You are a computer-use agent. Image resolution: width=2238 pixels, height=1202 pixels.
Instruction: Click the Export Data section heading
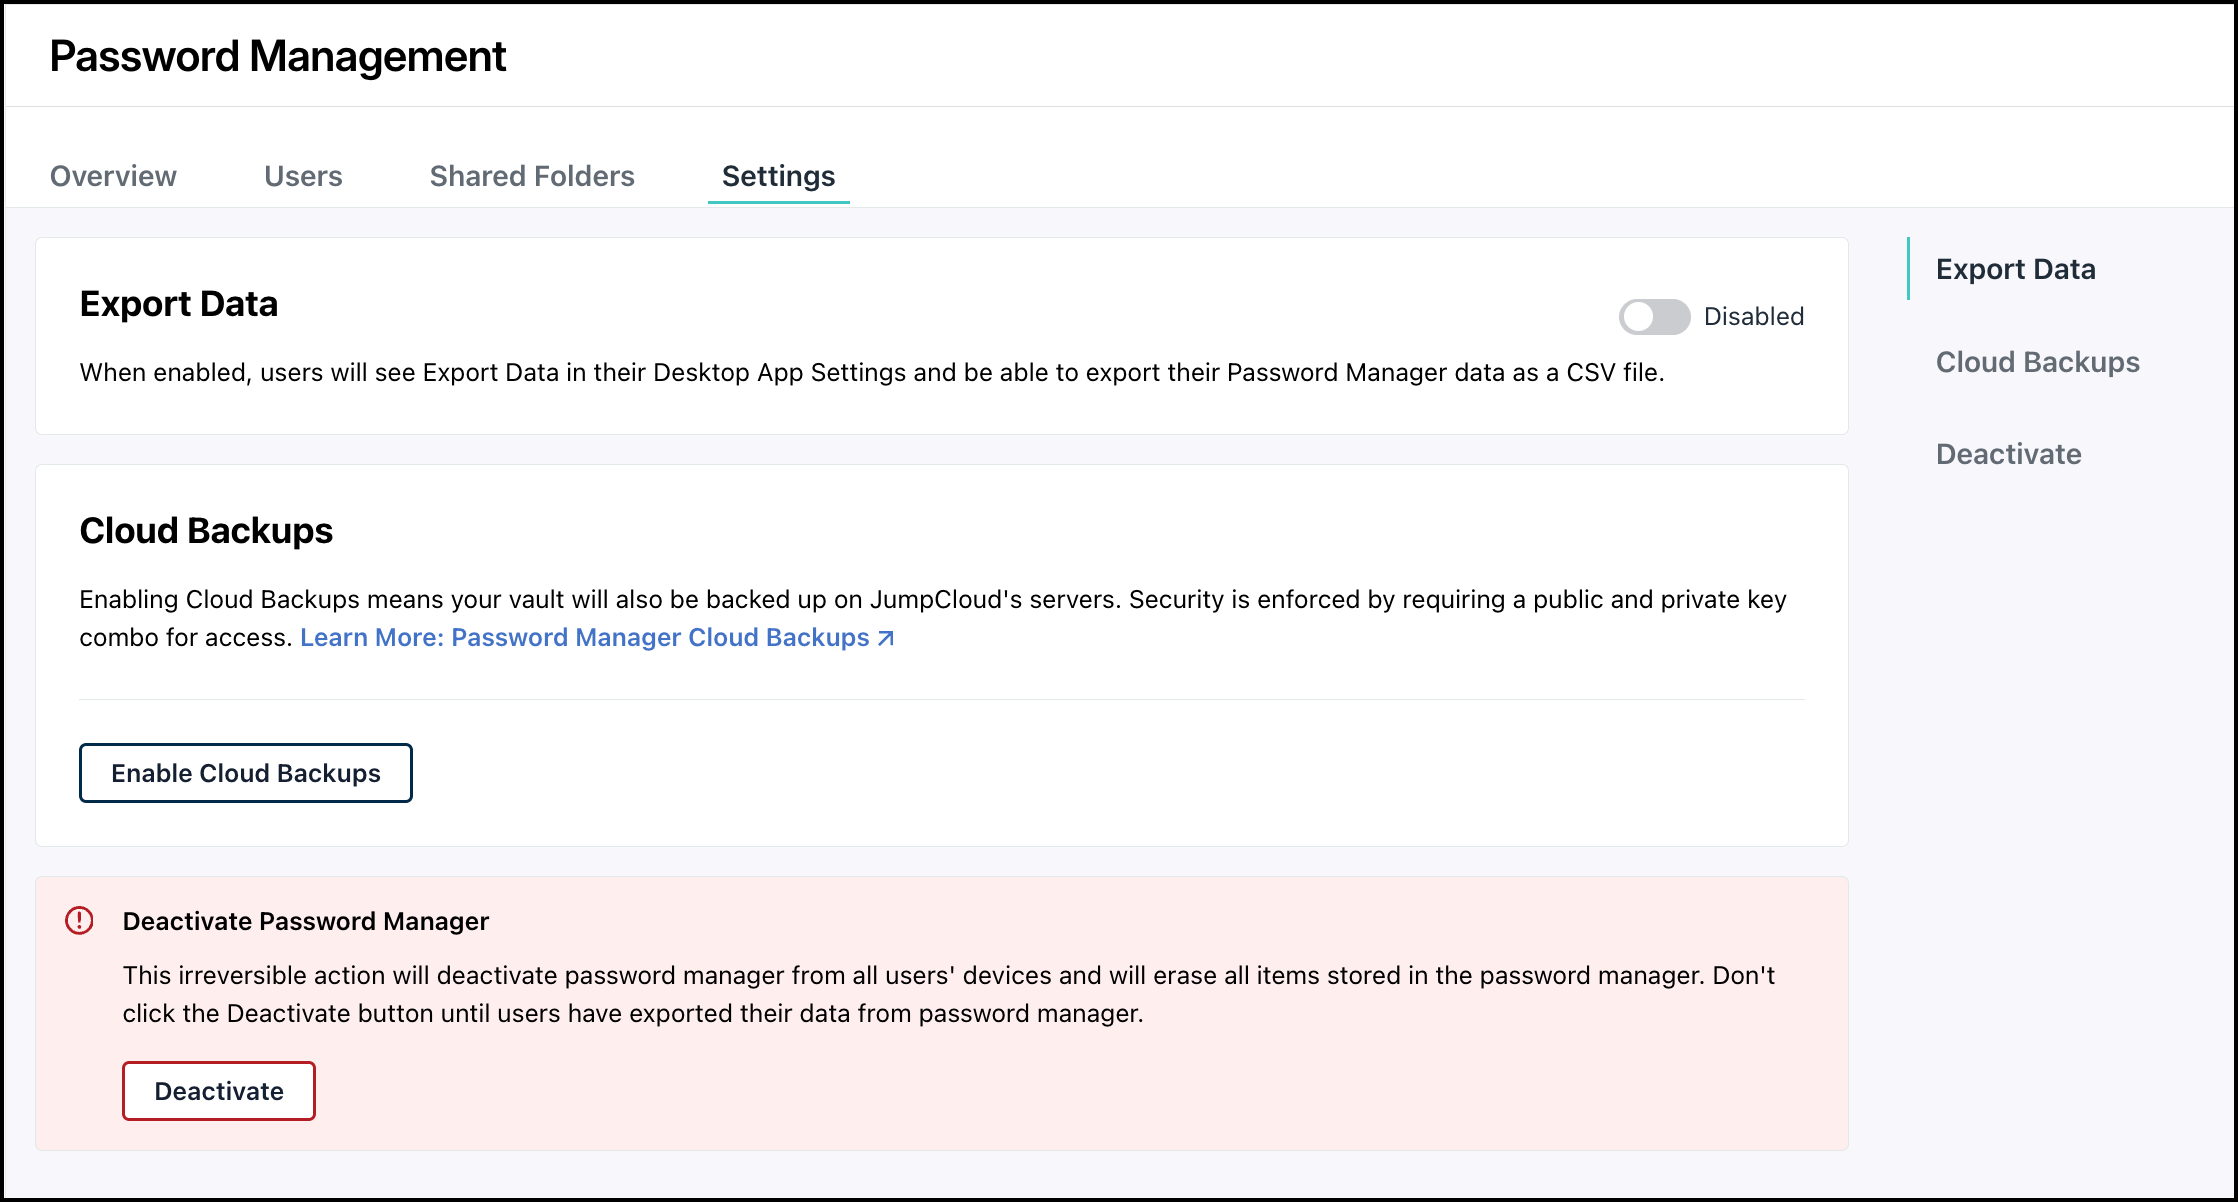pyautogui.click(x=179, y=303)
